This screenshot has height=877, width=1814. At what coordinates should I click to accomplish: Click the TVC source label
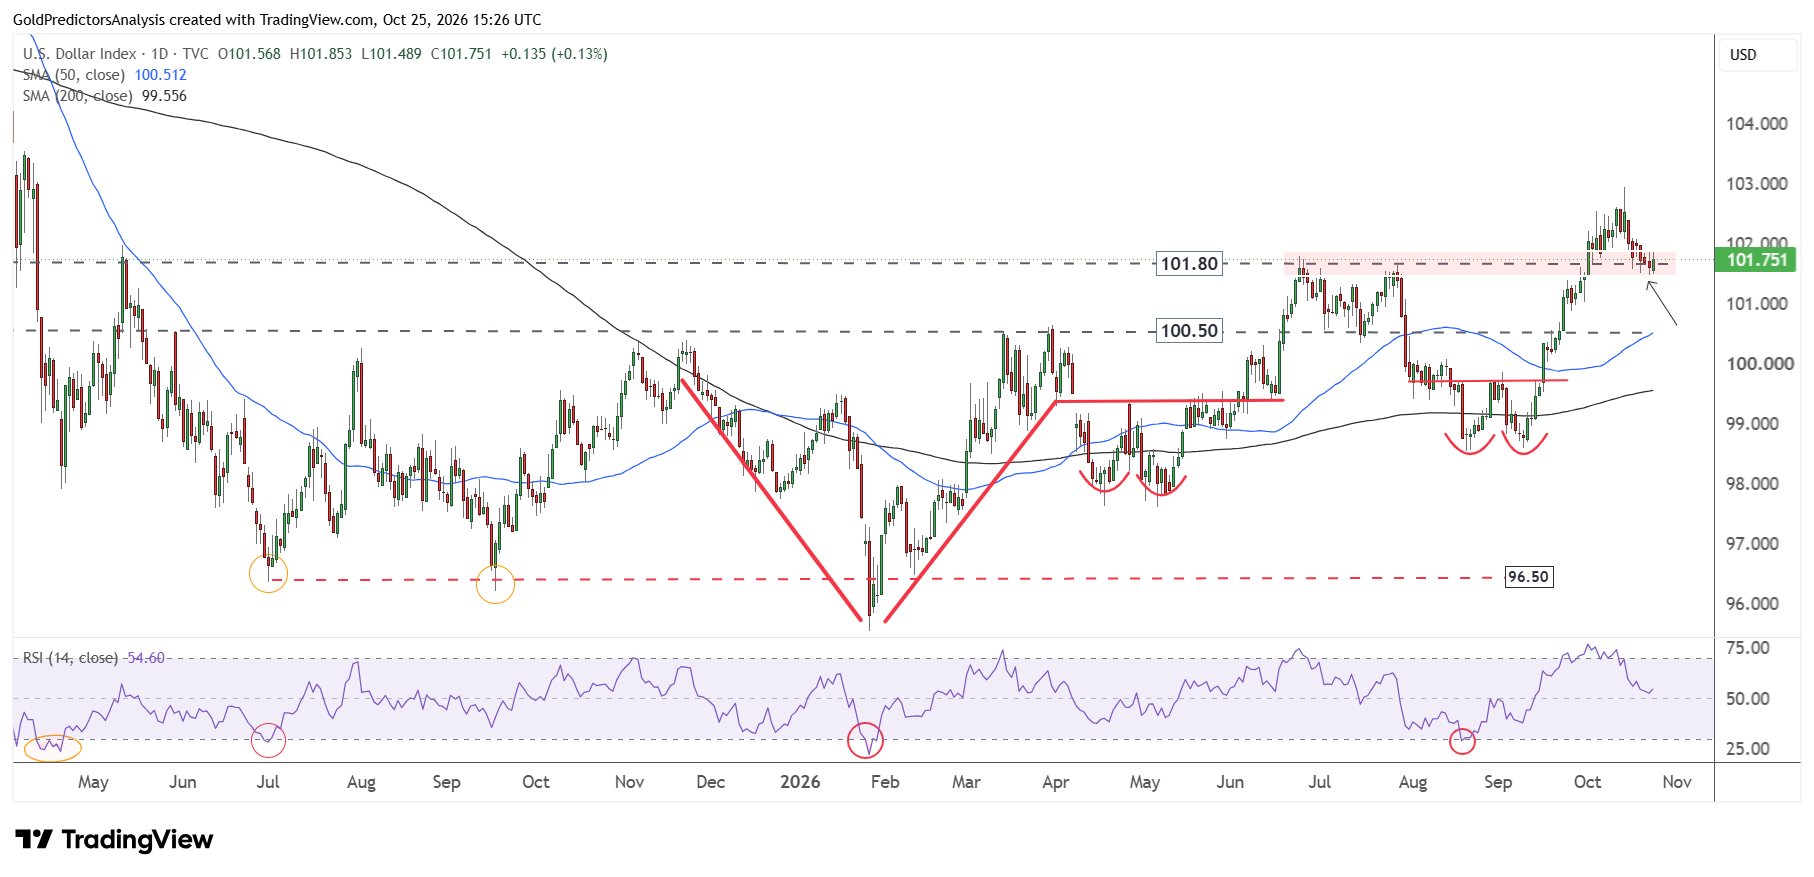196,54
